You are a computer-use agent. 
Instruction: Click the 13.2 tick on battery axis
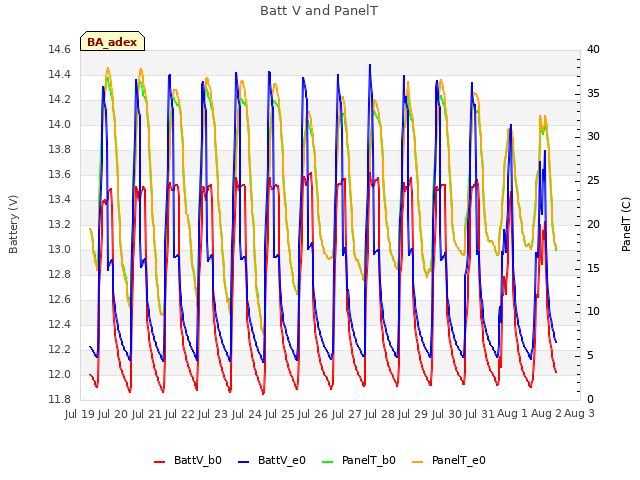point(60,224)
